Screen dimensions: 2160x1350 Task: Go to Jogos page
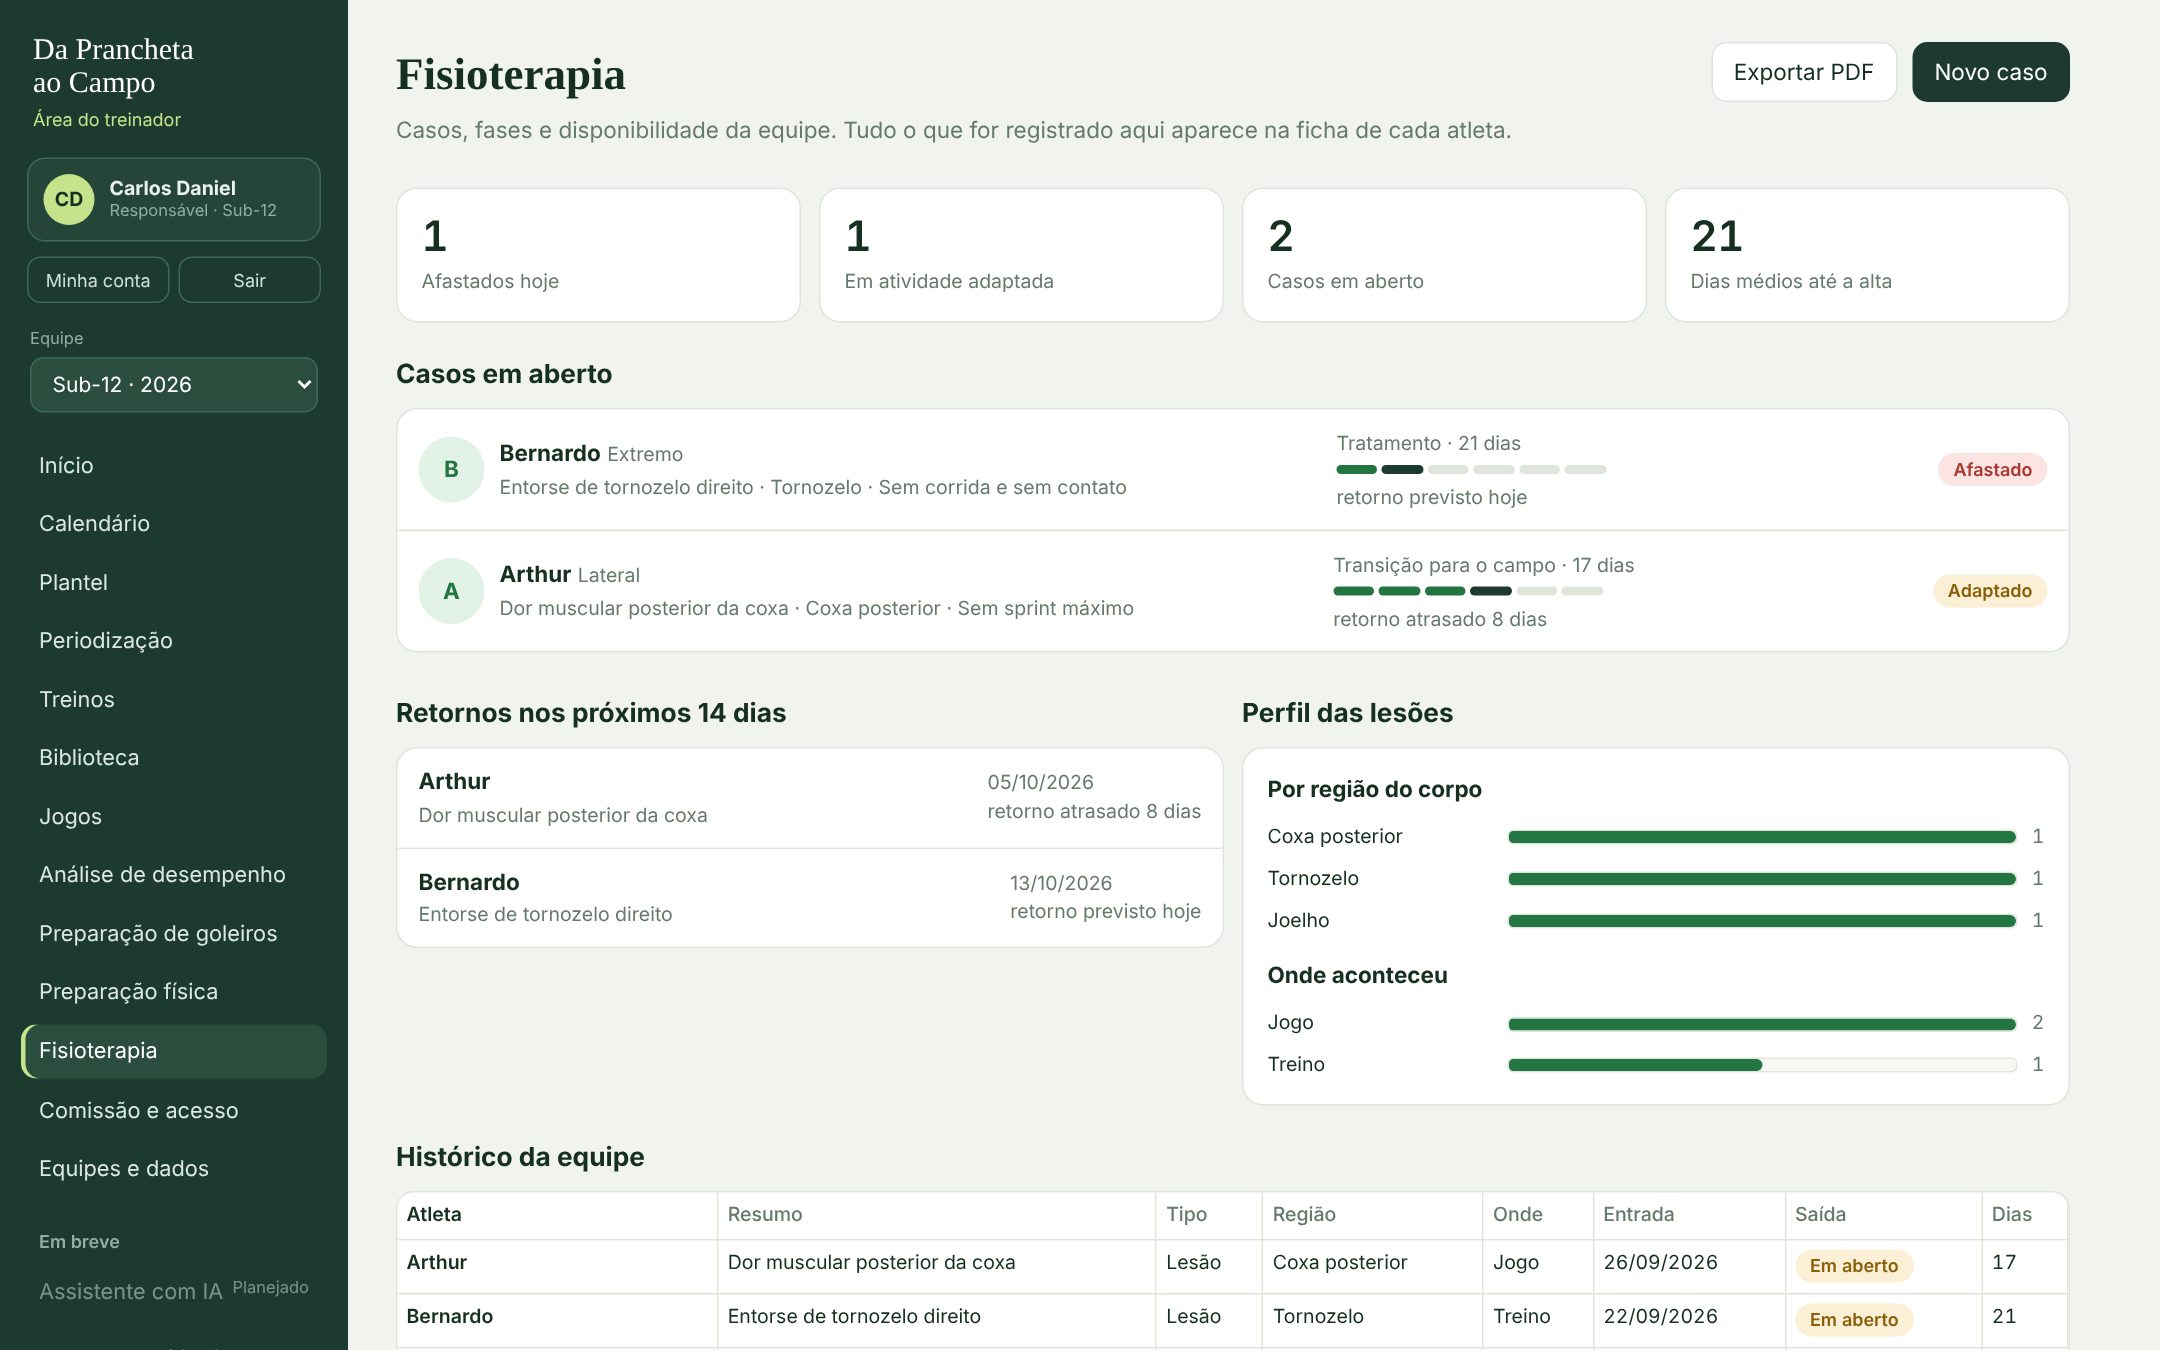pos(174,816)
